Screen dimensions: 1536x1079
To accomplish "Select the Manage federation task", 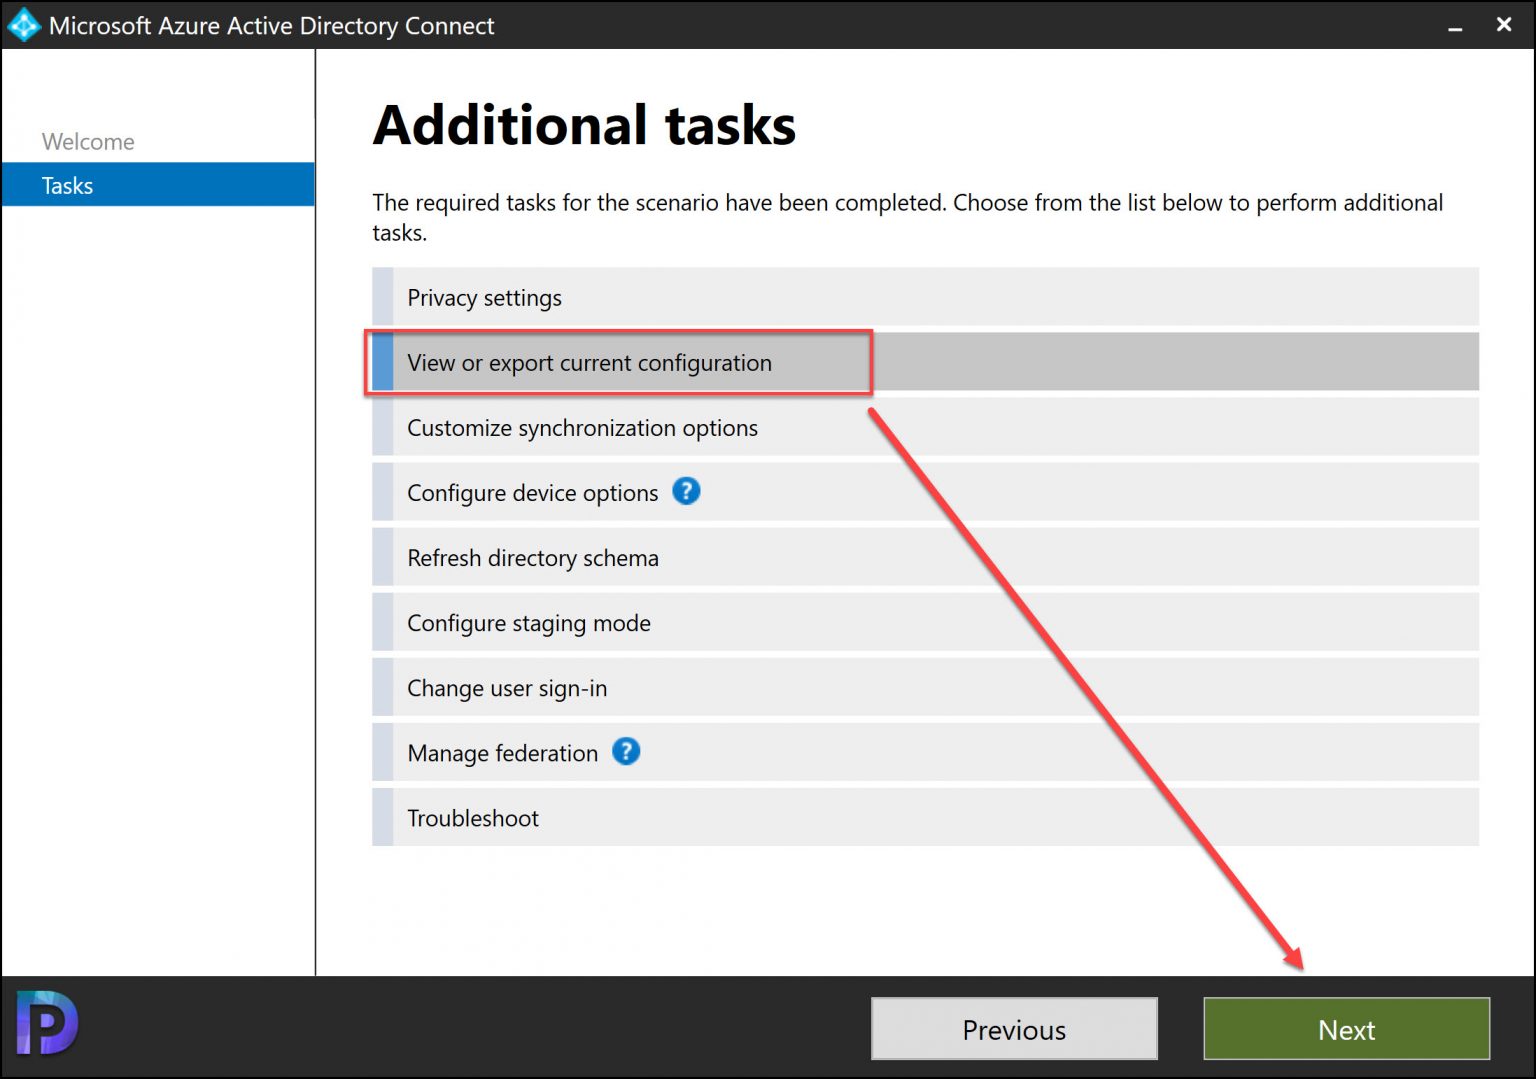I will tap(925, 752).
